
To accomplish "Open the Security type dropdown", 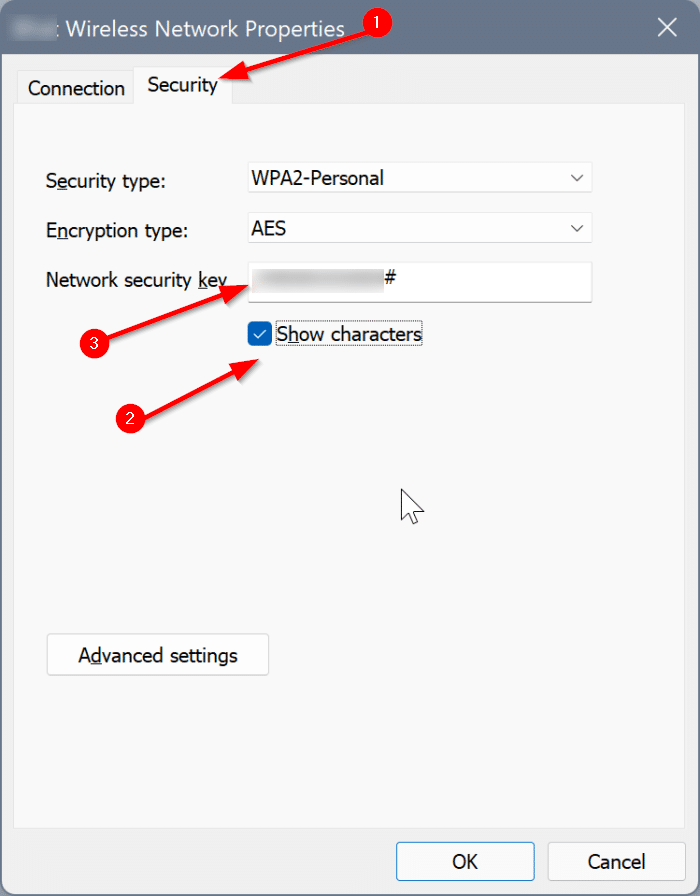I will [420, 177].
